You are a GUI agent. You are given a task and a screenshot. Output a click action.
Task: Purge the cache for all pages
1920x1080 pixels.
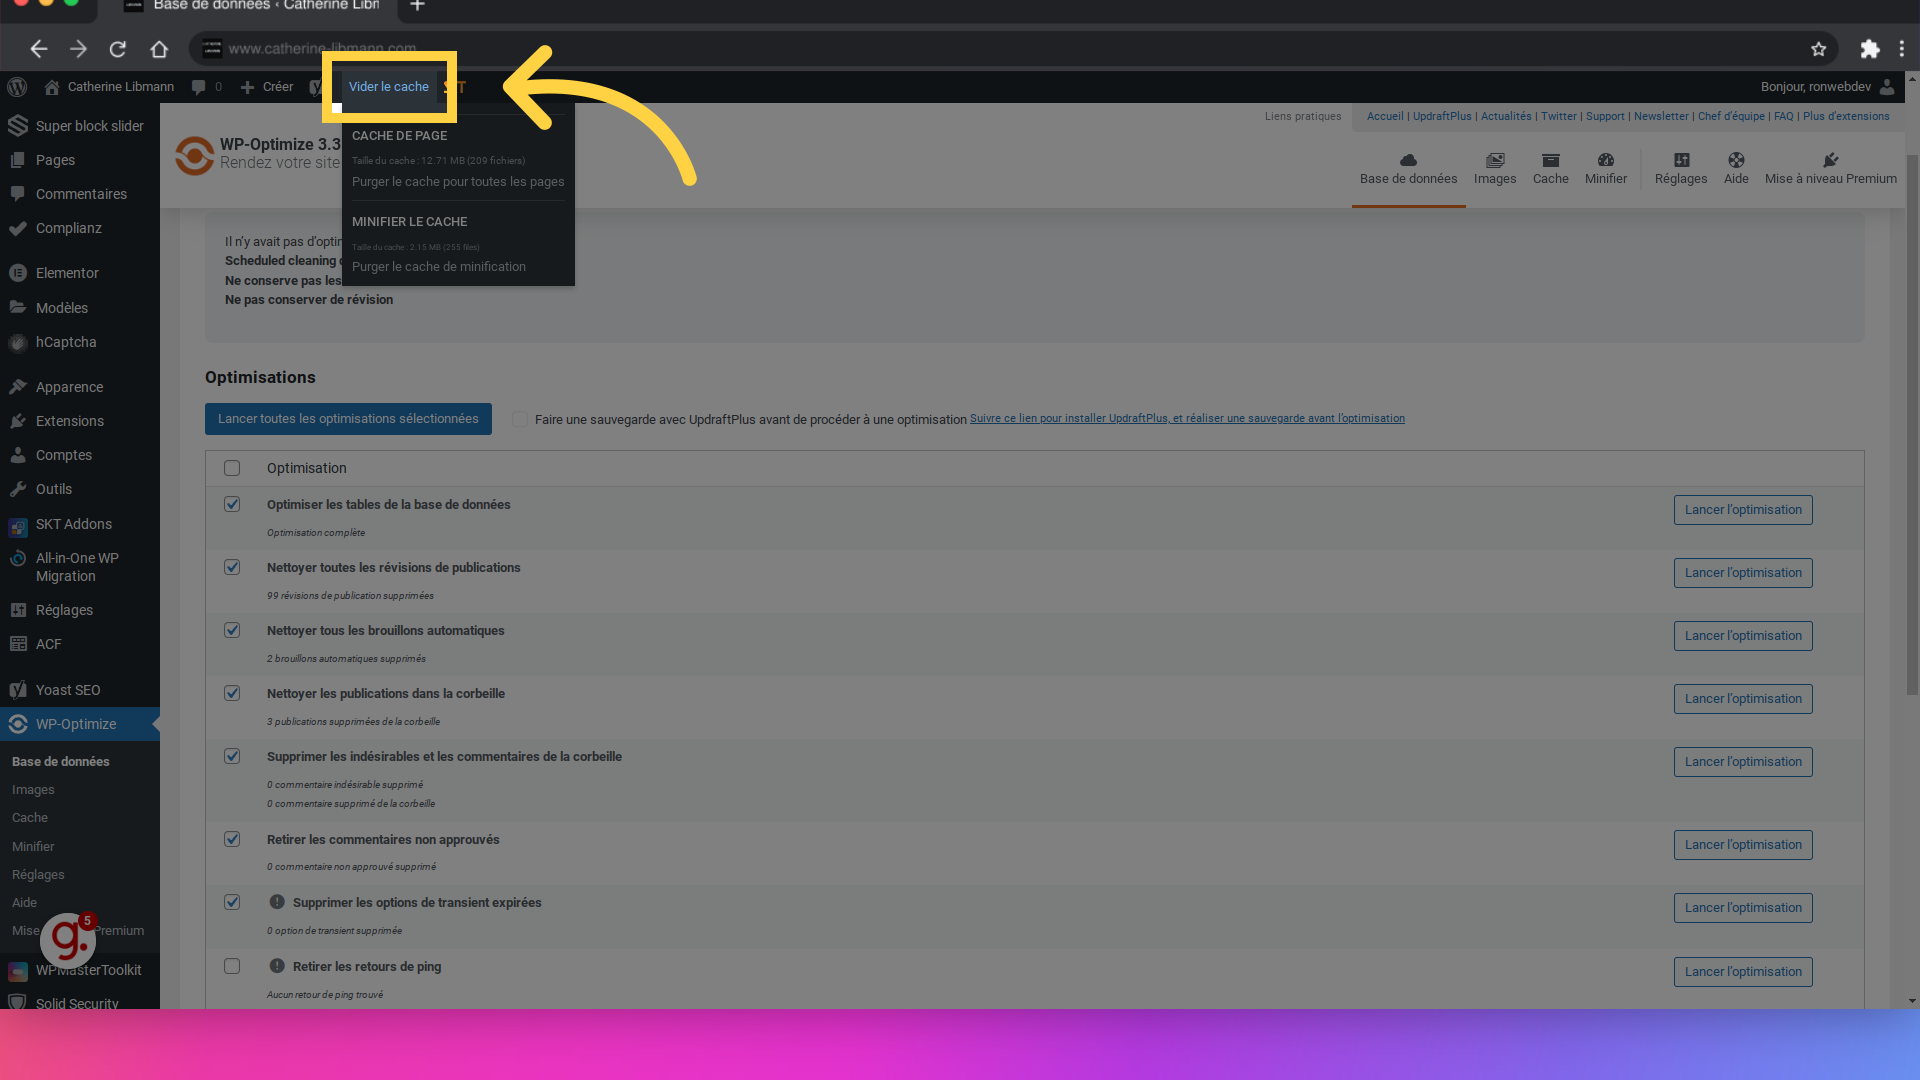coord(458,182)
